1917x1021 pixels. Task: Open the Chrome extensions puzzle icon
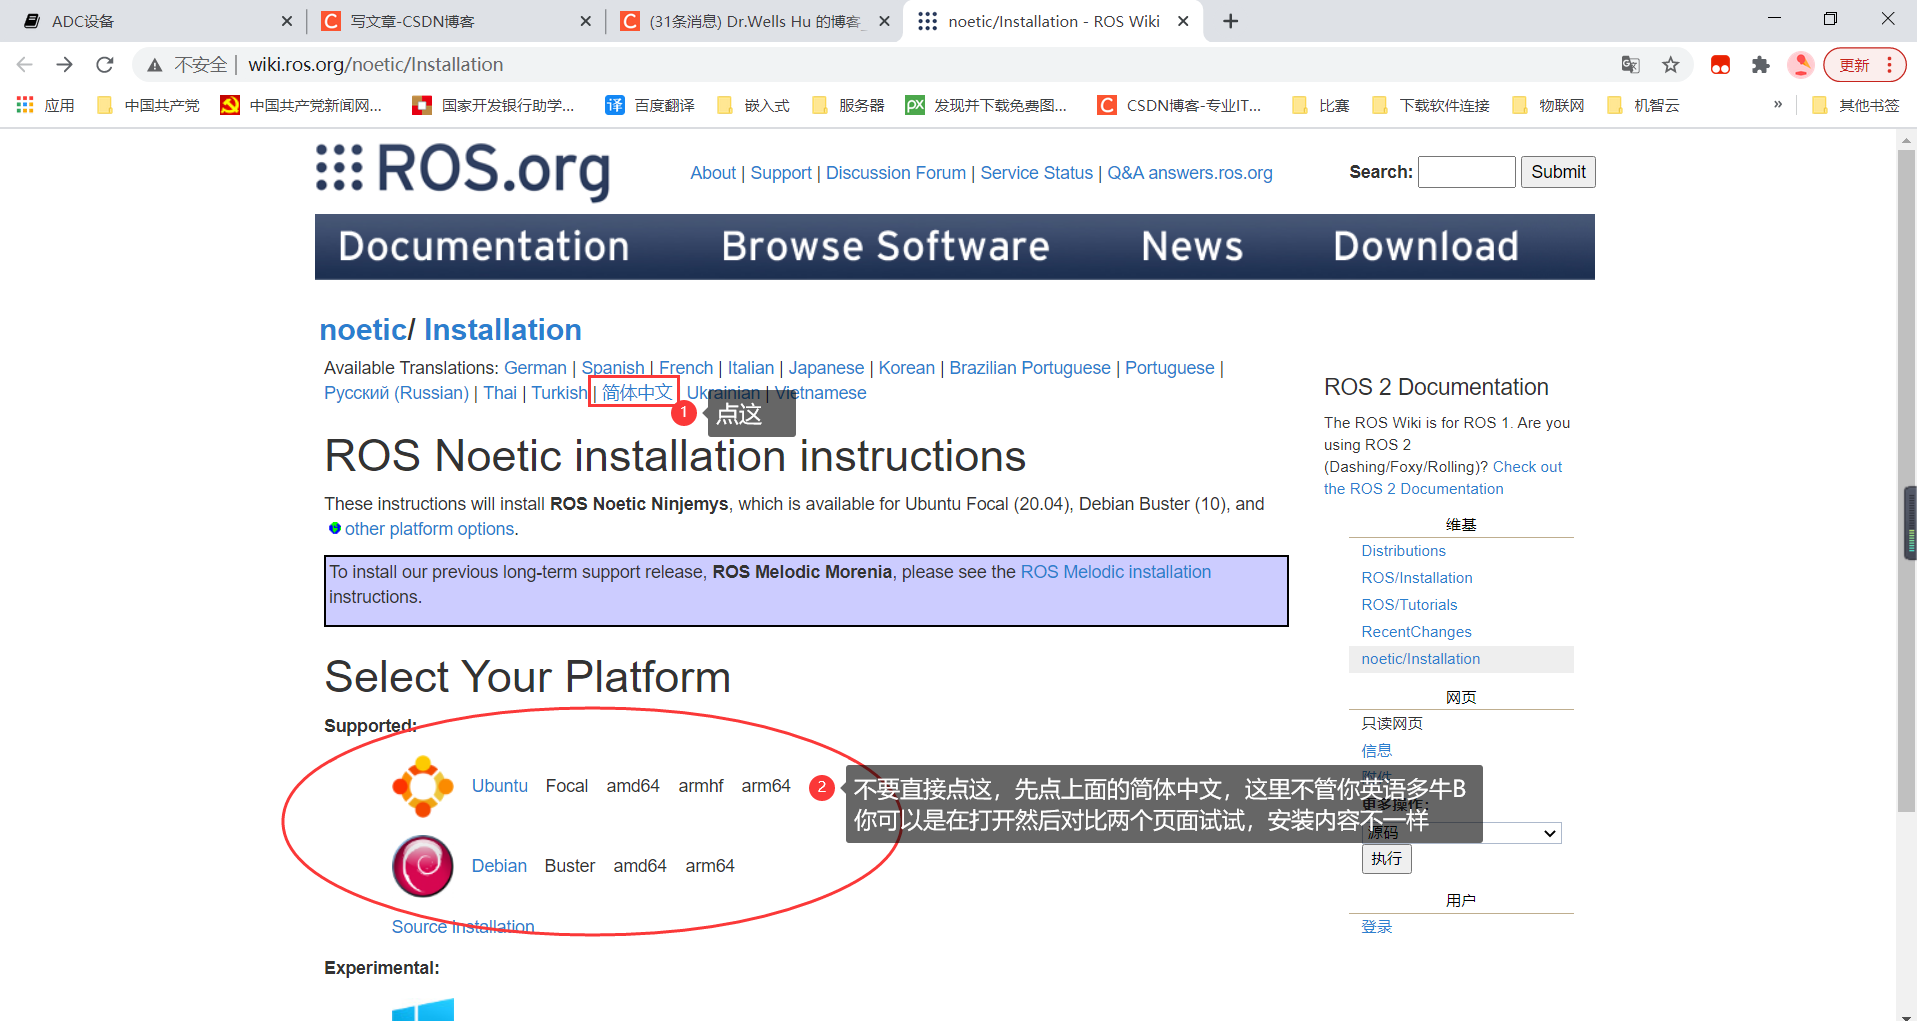[1760, 64]
